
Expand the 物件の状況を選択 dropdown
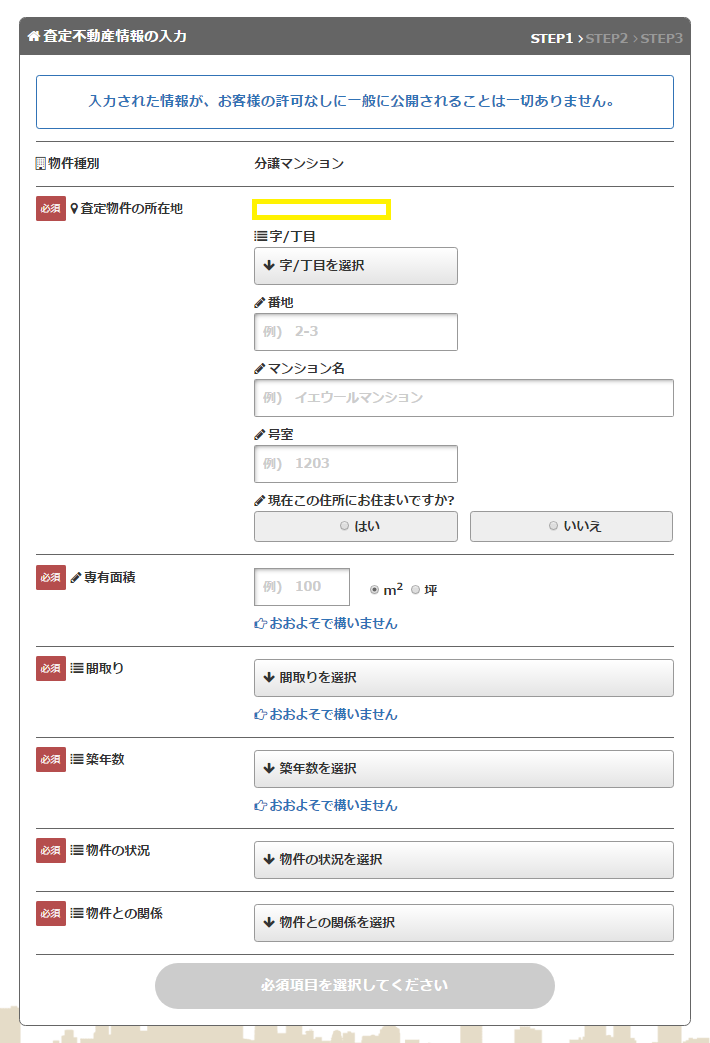(463, 860)
